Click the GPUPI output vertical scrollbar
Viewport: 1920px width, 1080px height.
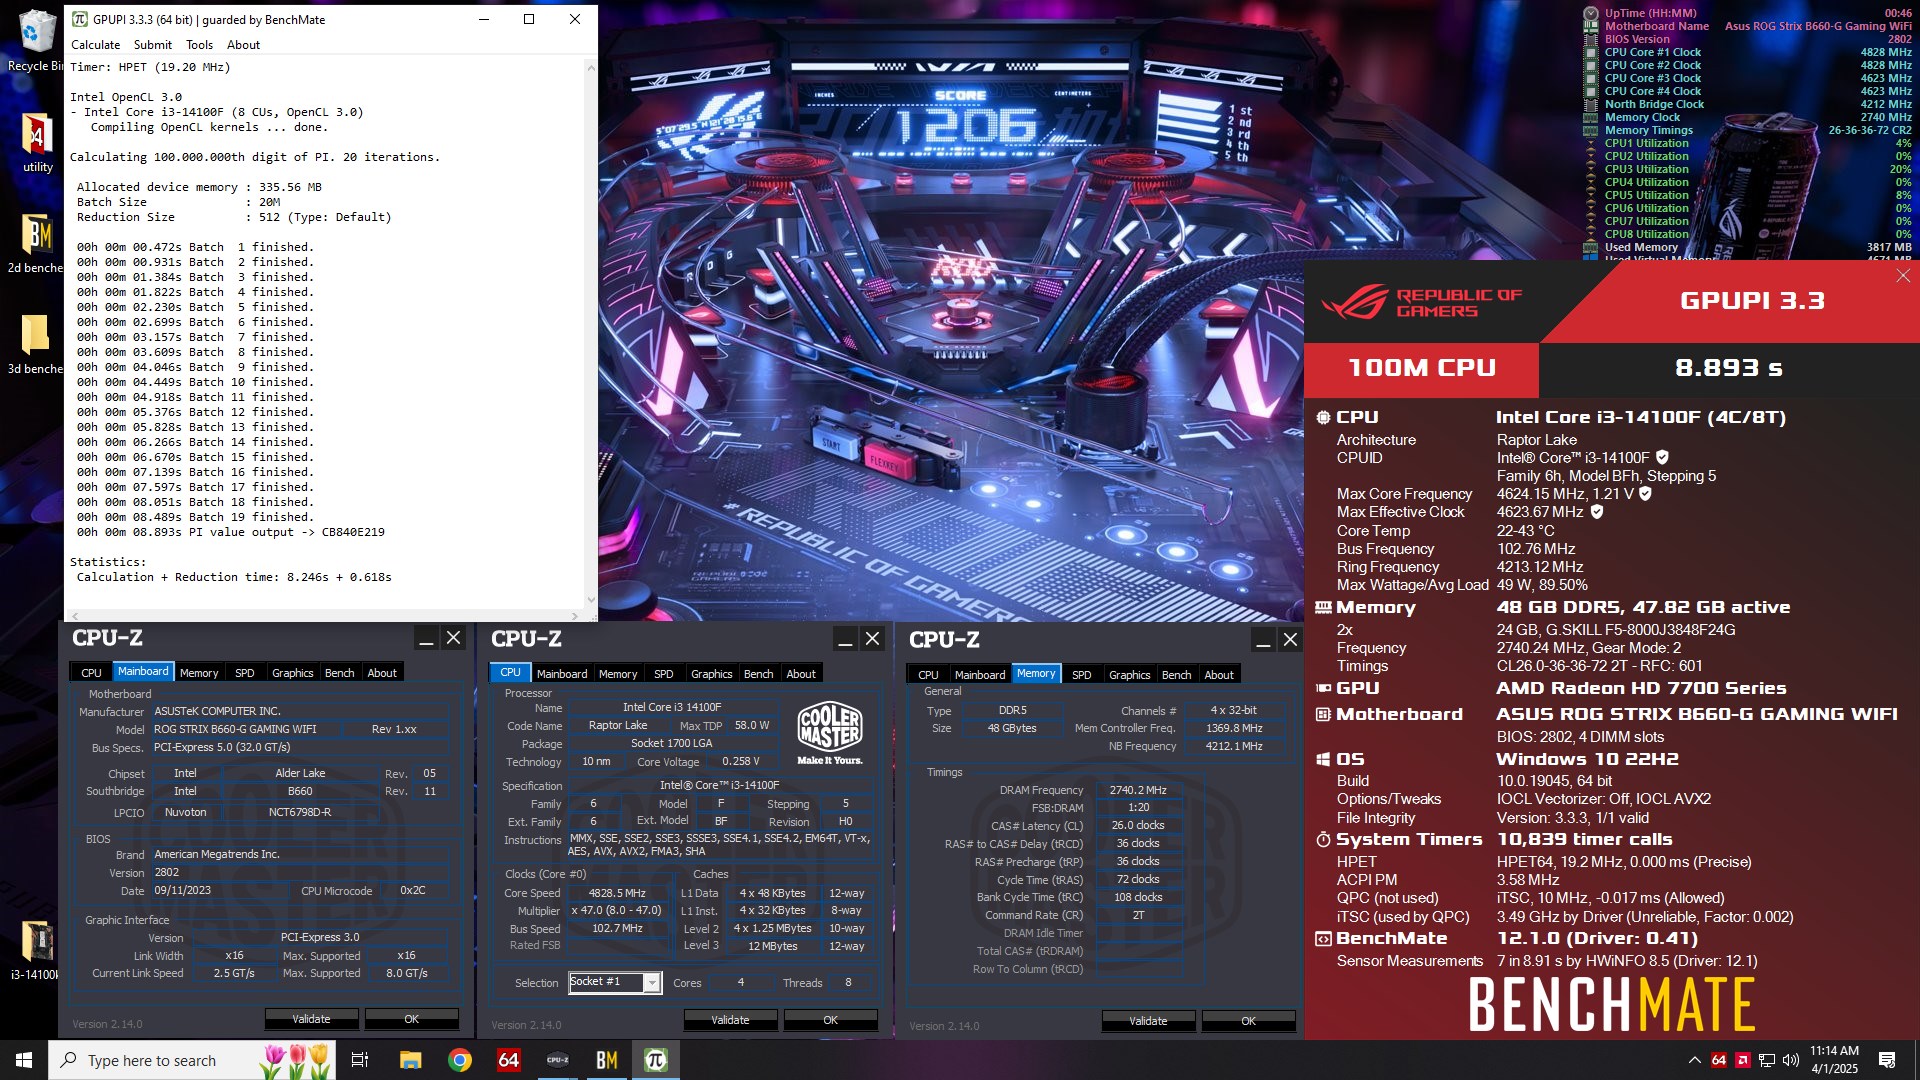[590, 334]
